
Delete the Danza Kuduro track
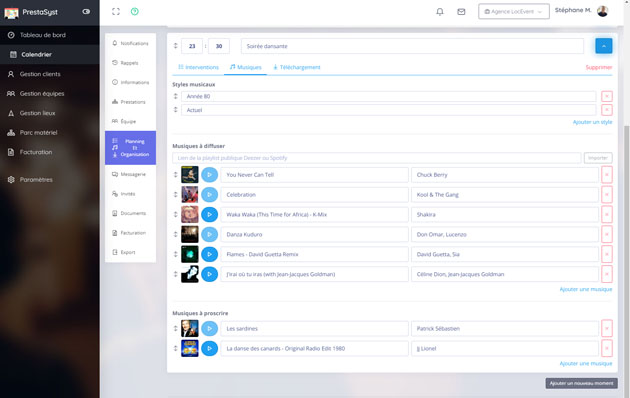pyautogui.click(x=607, y=234)
